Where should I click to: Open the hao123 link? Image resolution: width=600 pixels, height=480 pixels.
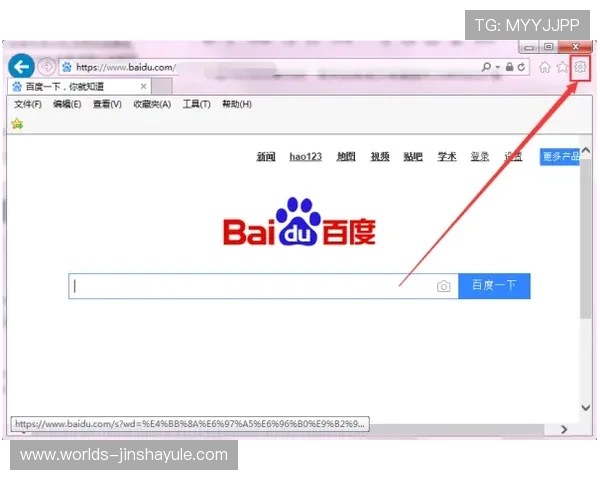pos(305,157)
